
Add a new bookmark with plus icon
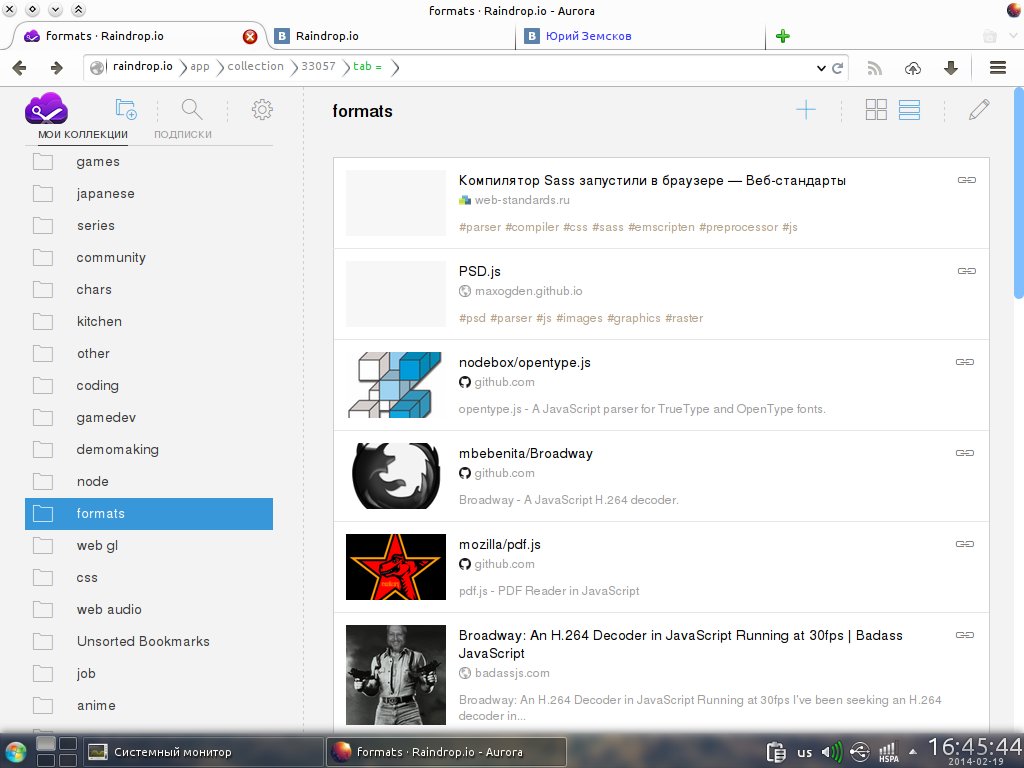coord(806,110)
